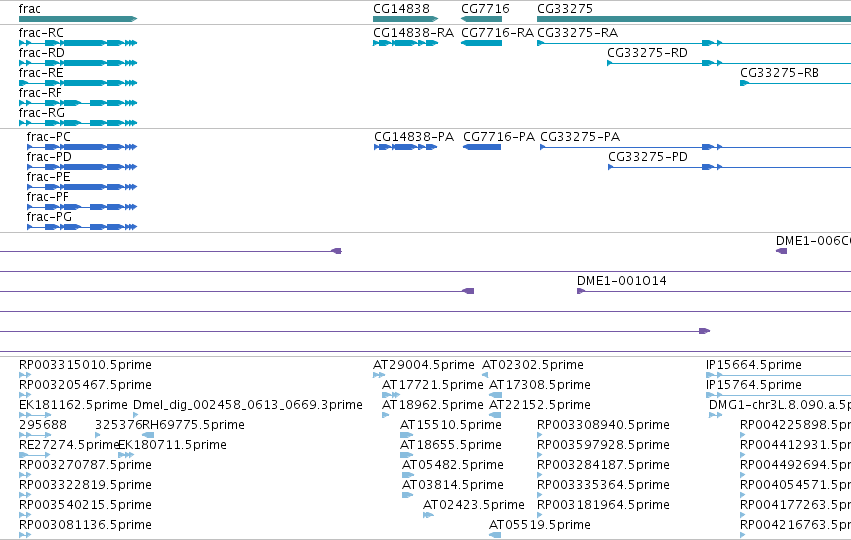The height and width of the screenshot is (540, 851).
Task: Click the RP003540215.5prime EST label
Action: 85,505
